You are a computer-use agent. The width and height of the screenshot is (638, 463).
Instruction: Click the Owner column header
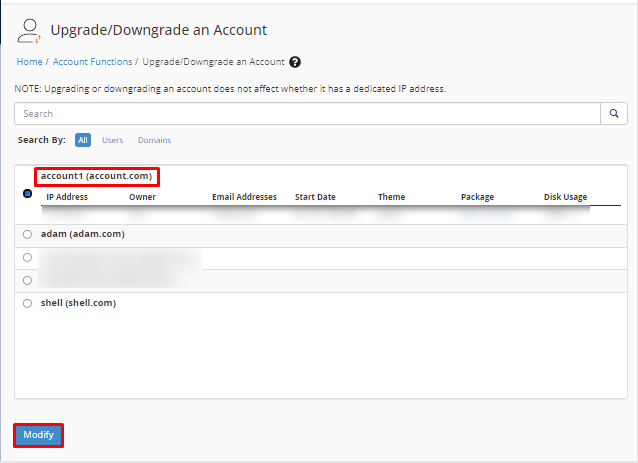[142, 197]
